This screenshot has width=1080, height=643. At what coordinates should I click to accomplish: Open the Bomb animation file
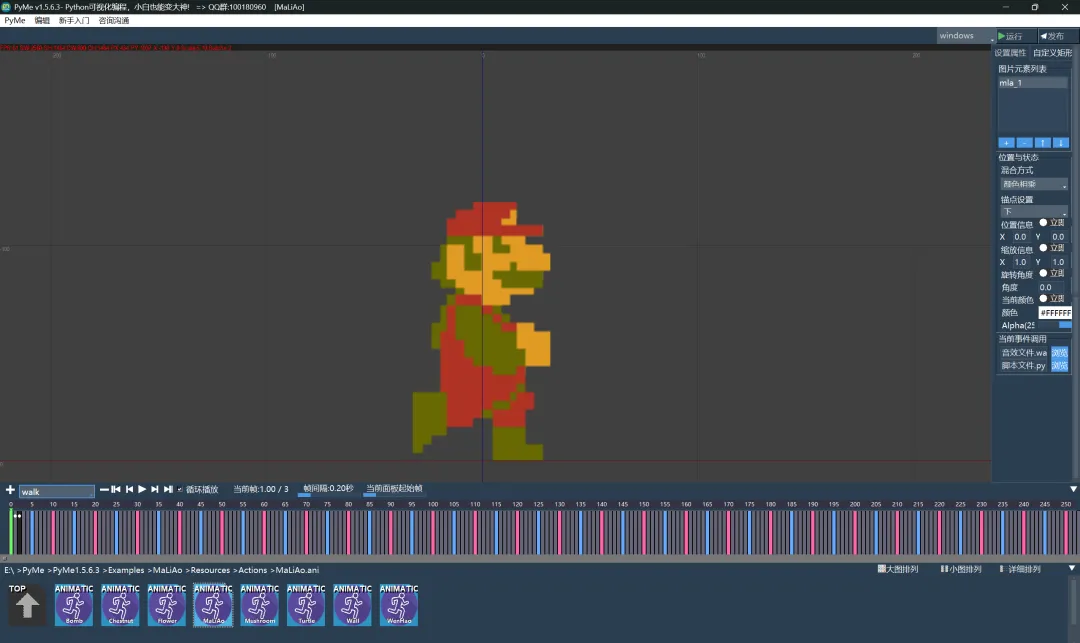[x=74, y=604]
